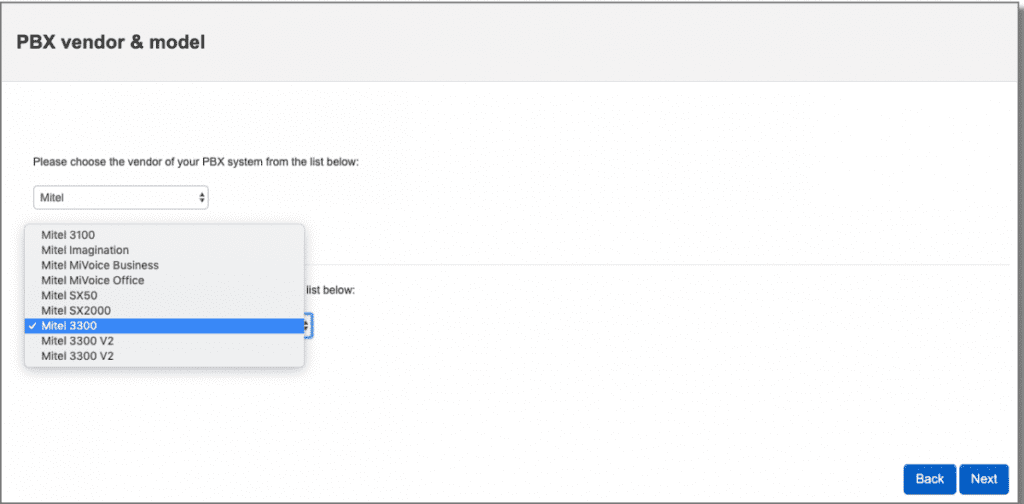Click the checkmark beside Mitel 3300
The image size is (1024, 504).
pyautogui.click(x=33, y=326)
